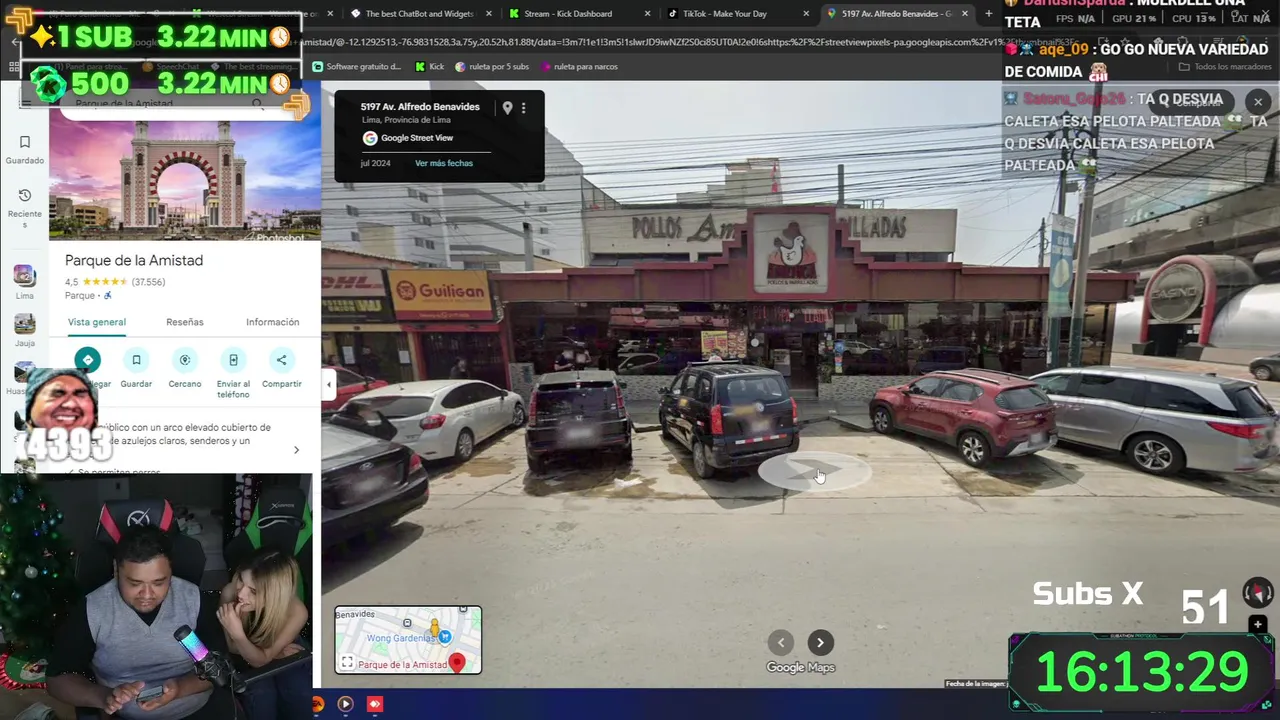Go to next Street View image arrow
1280x720 pixels.
[820, 643]
